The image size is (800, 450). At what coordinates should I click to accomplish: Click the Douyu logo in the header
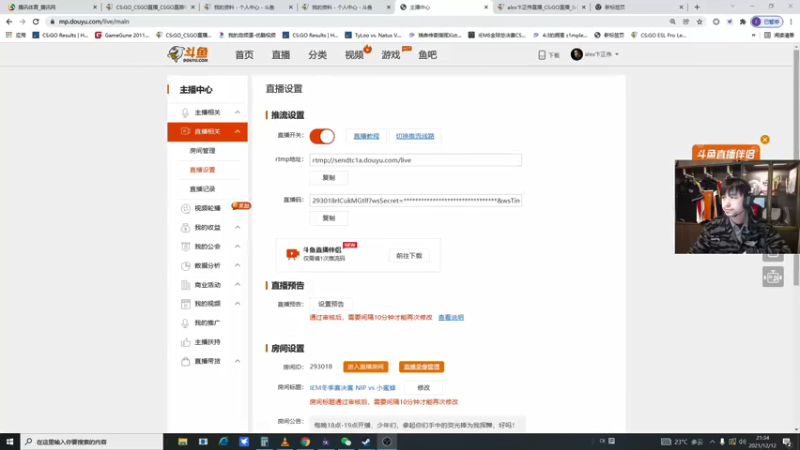tap(188, 54)
